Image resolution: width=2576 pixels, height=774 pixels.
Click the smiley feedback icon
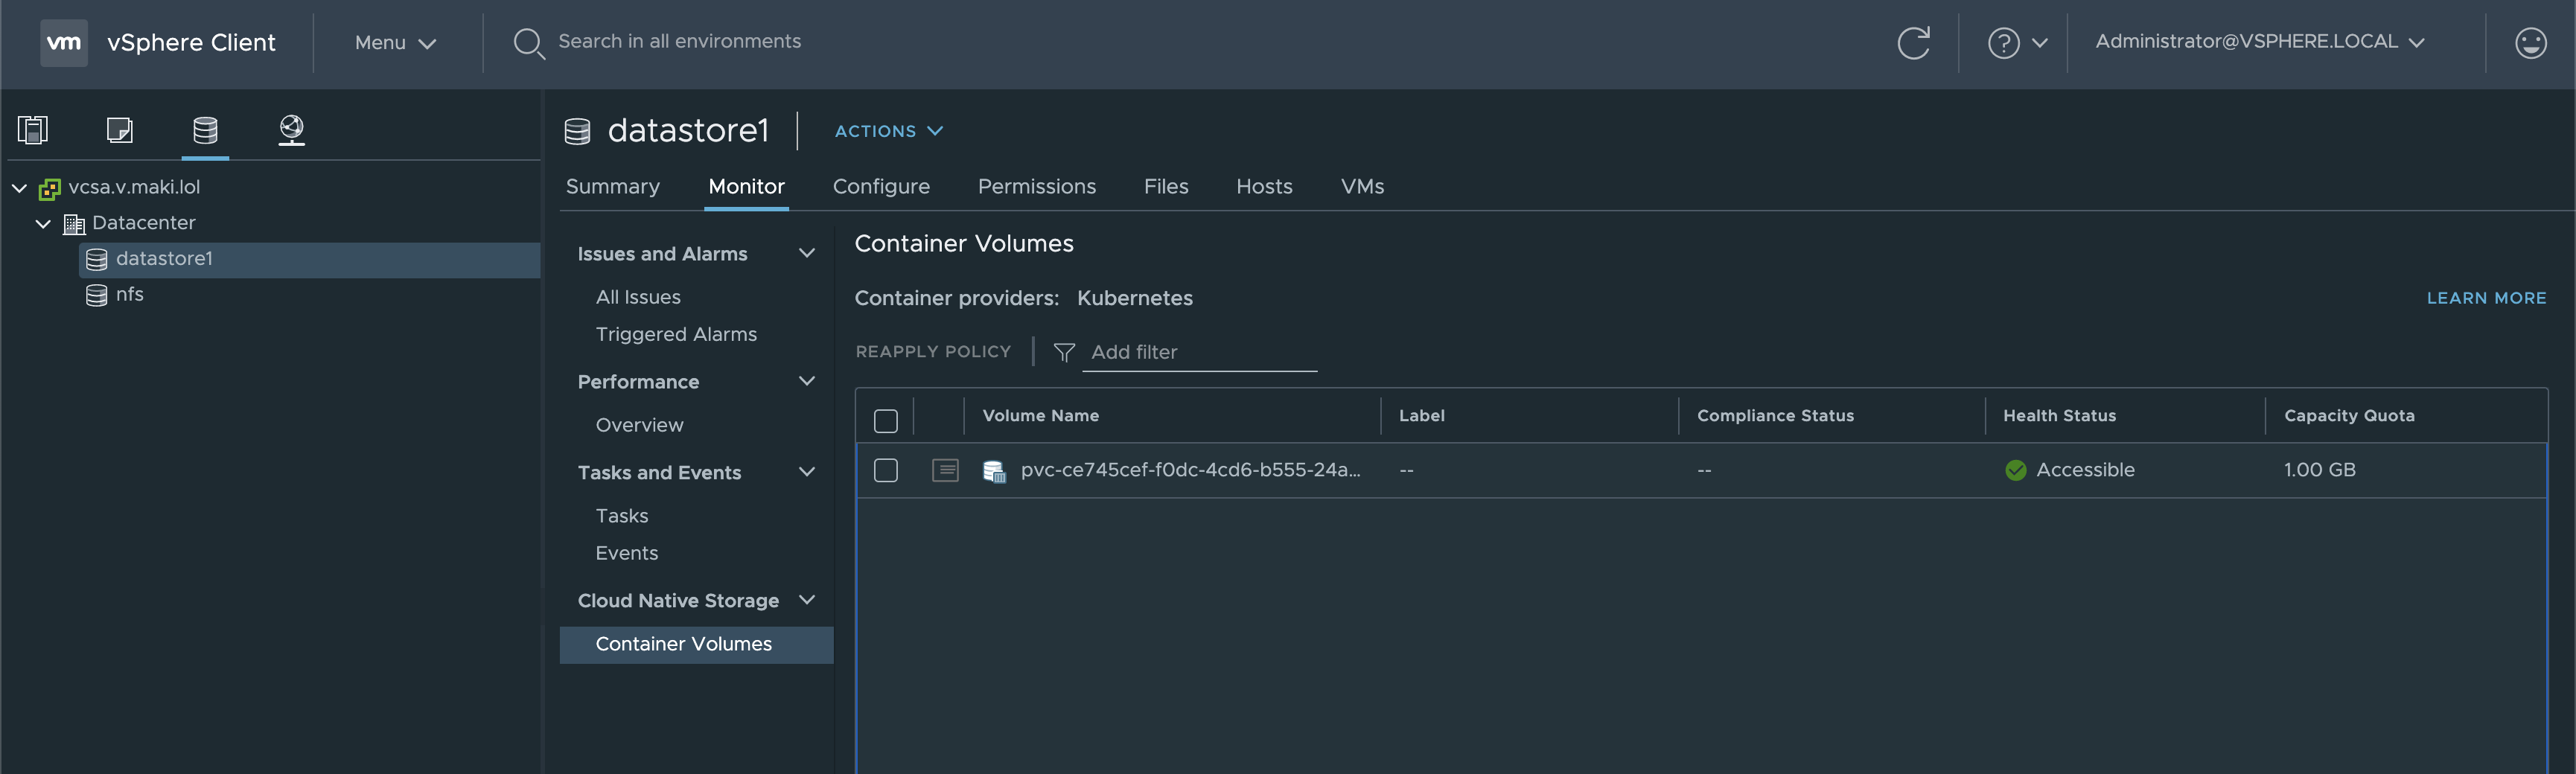2530,43
